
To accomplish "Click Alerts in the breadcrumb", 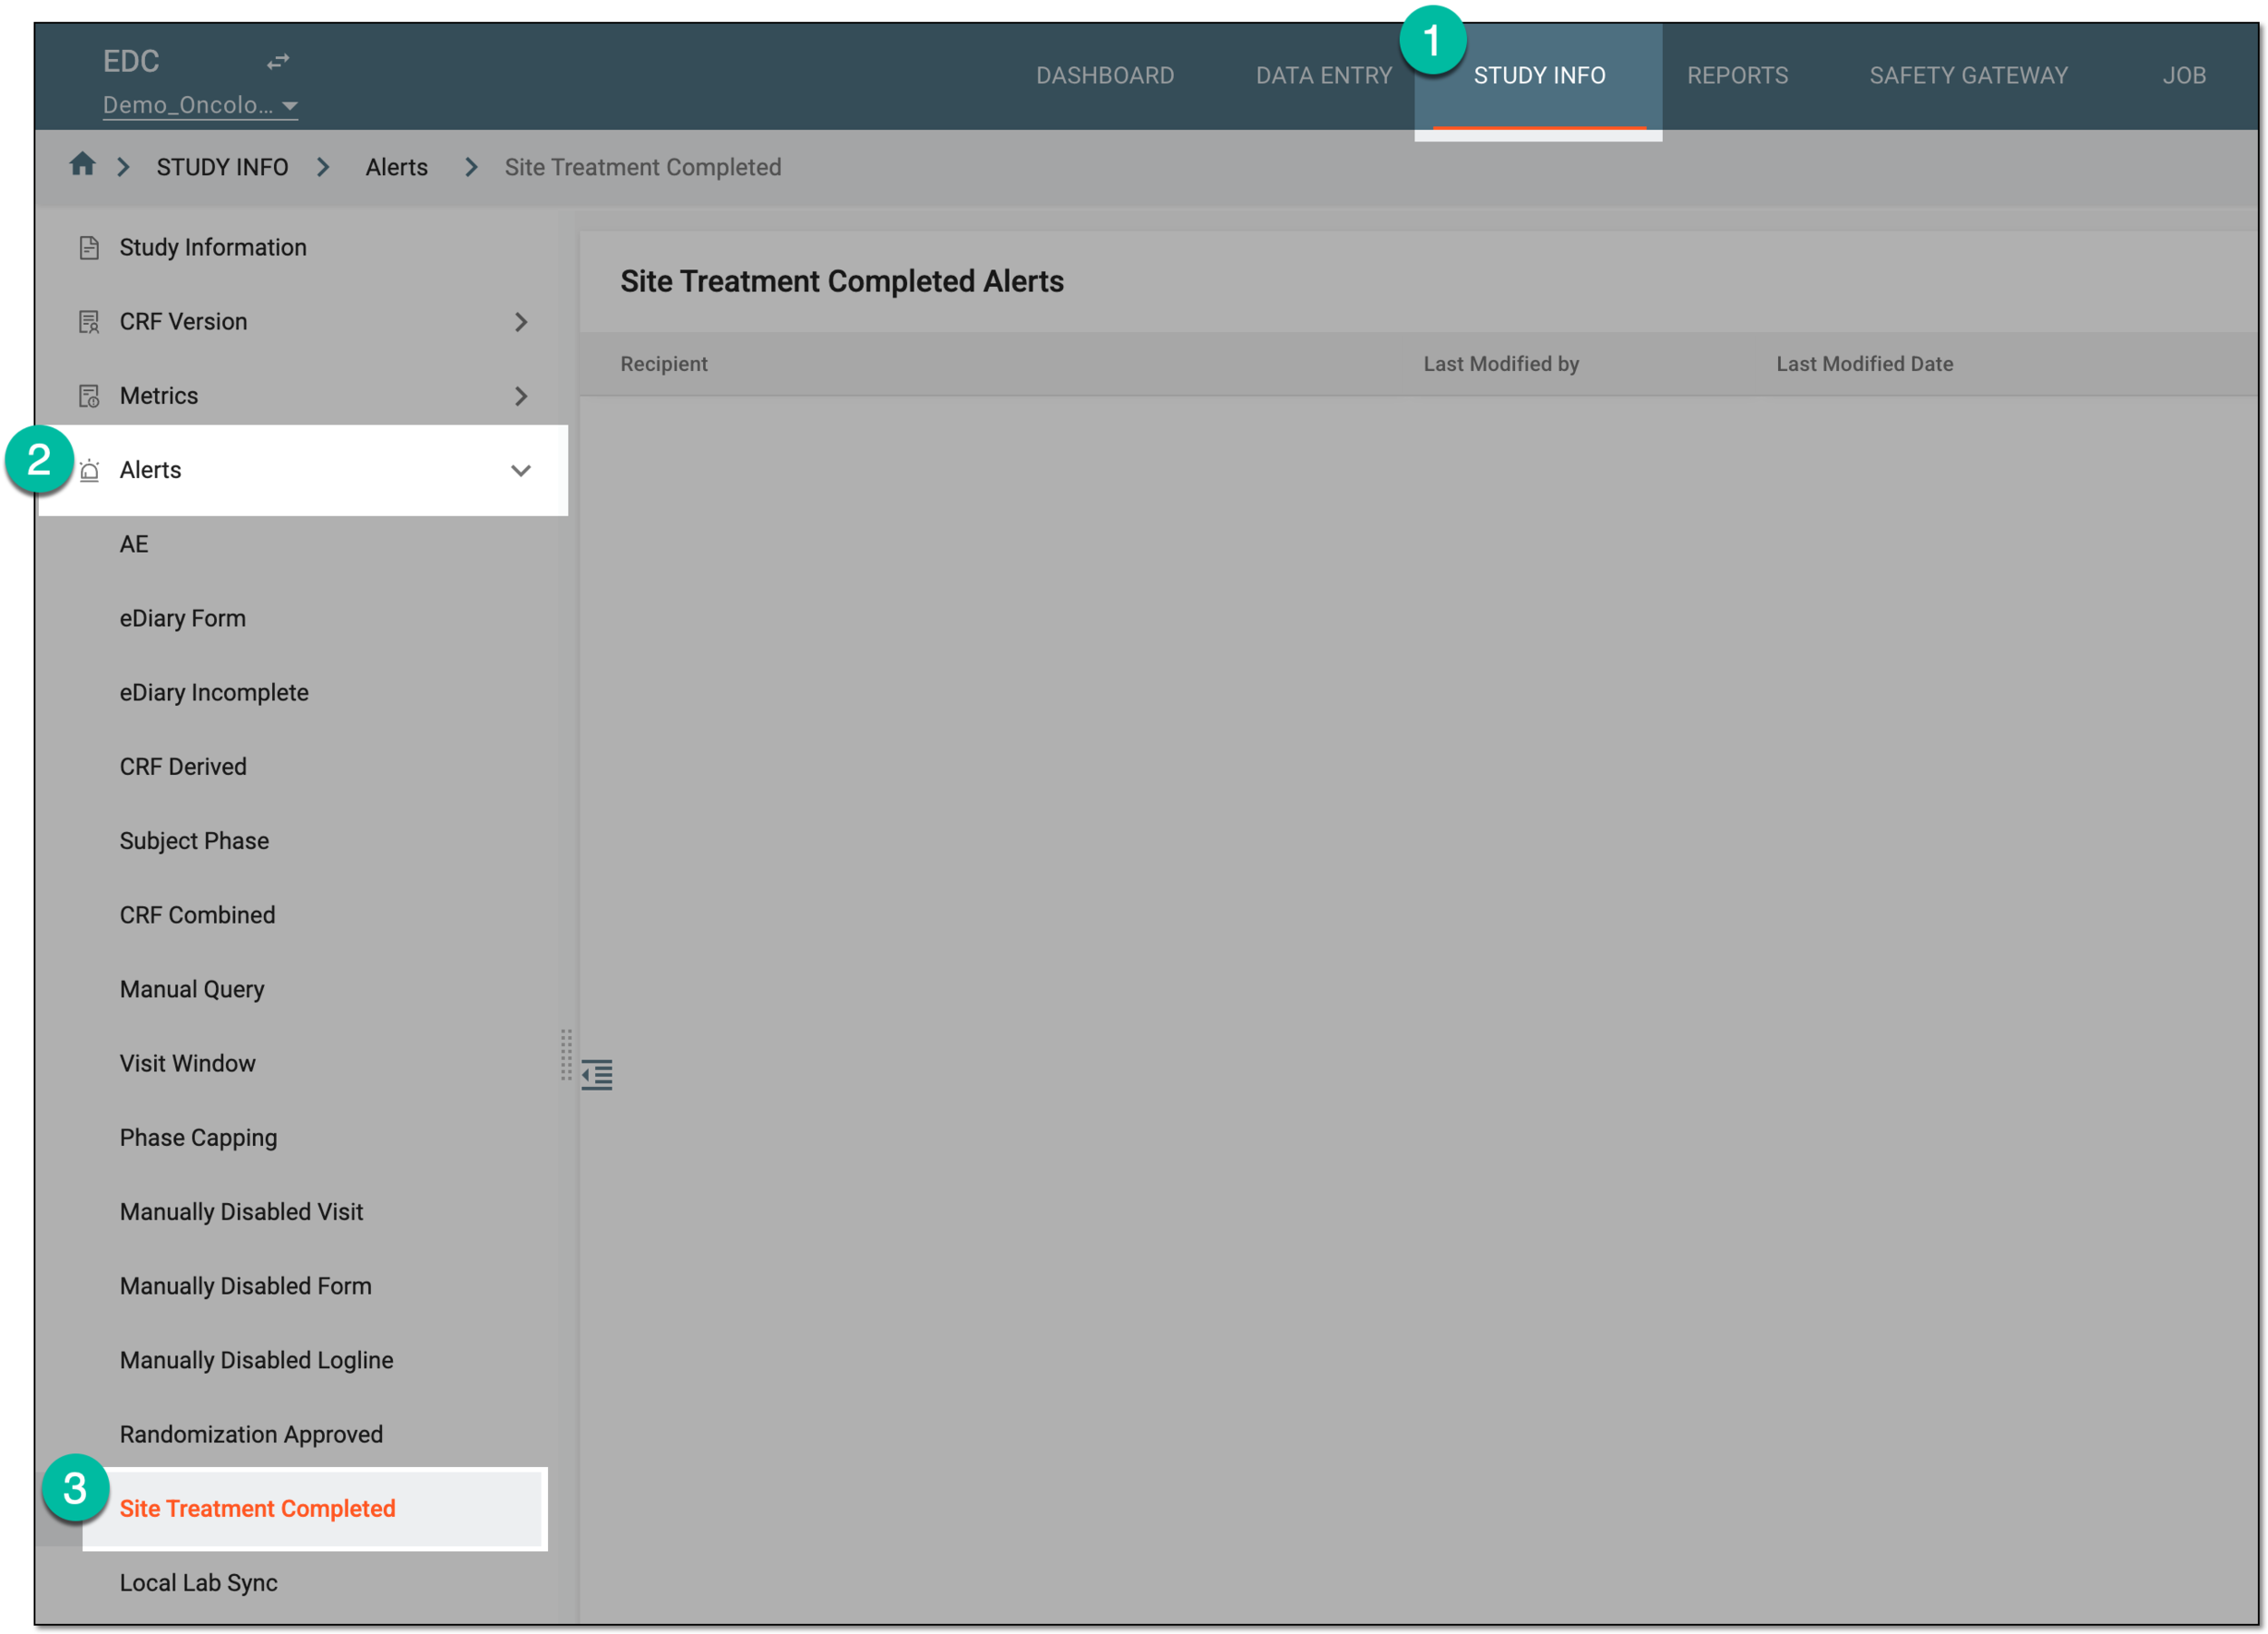I will pos(396,167).
